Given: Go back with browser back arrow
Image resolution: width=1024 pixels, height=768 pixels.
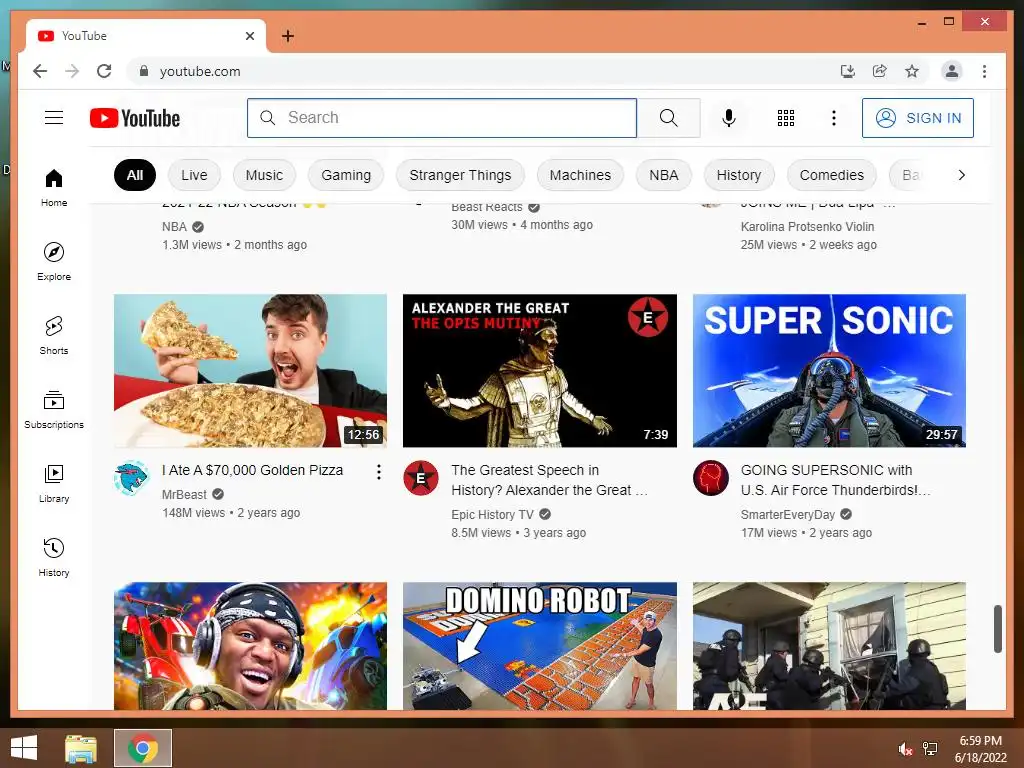Looking at the screenshot, I should [x=40, y=71].
